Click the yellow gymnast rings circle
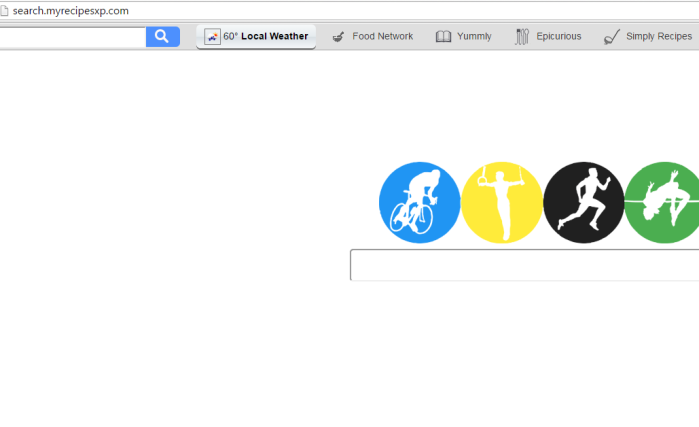Image resolution: width=699 pixels, height=427 pixels. 502,202
